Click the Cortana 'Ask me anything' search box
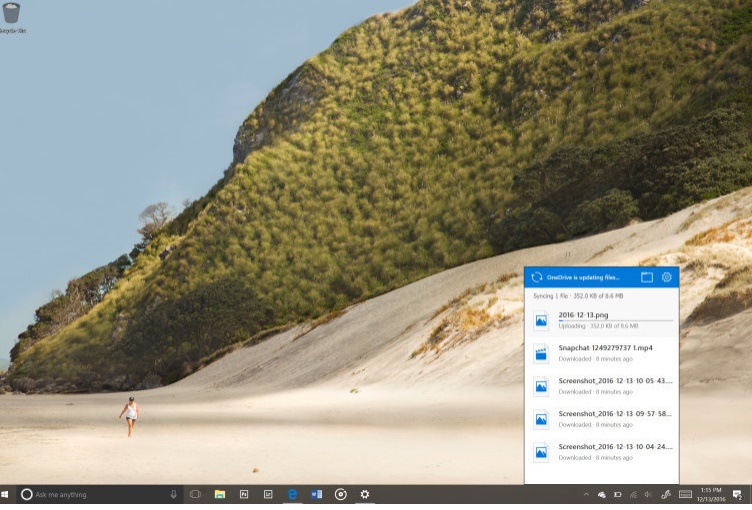 point(90,494)
